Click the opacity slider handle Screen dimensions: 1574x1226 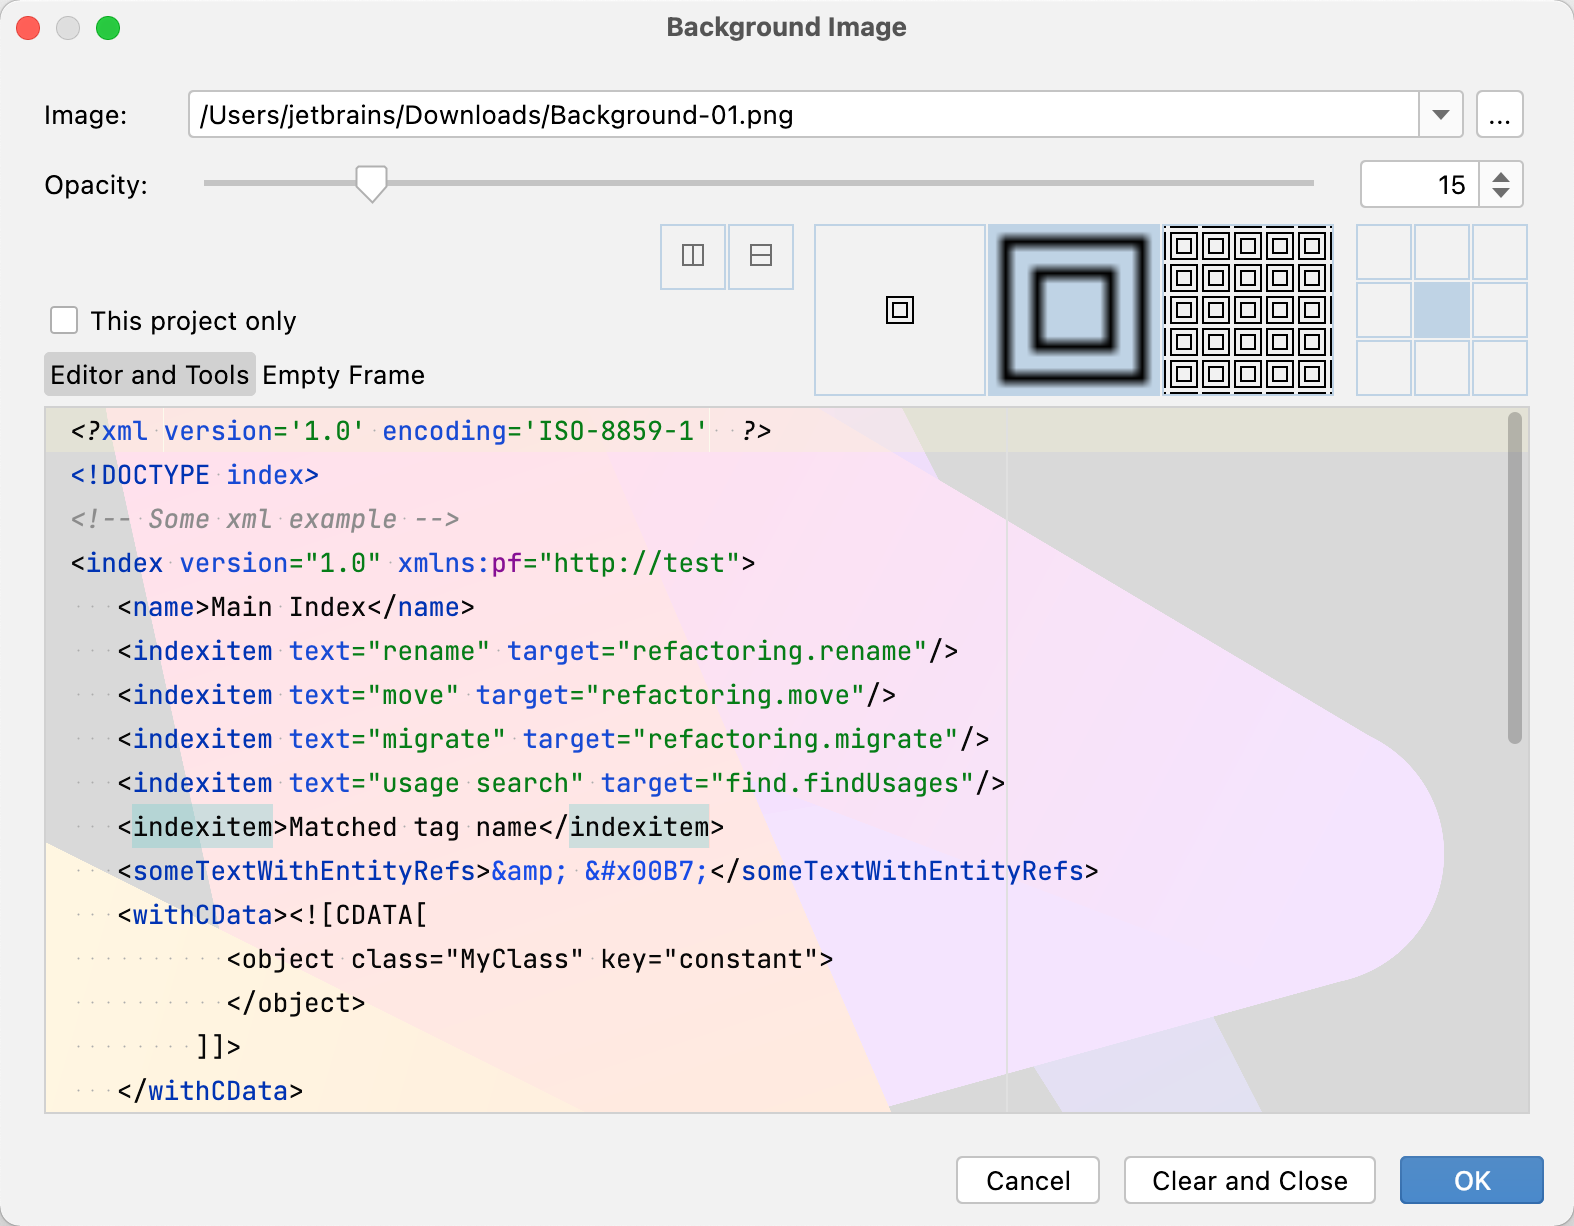click(x=371, y=183)
